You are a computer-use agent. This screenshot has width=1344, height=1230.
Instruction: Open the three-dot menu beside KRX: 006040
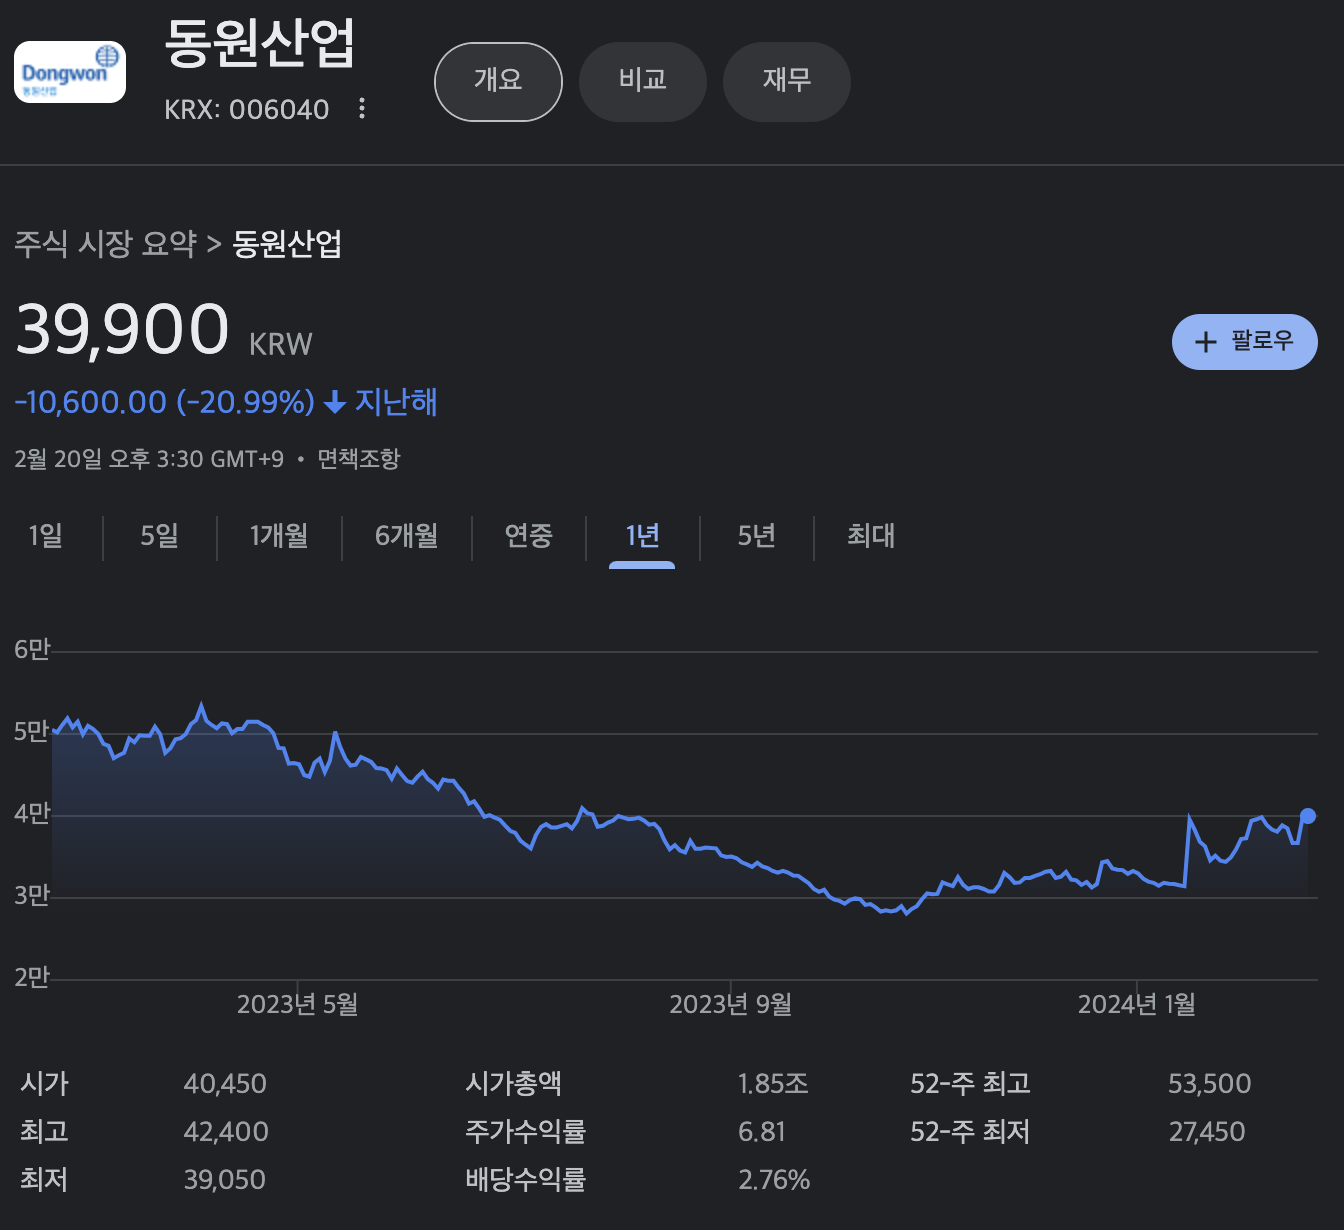362,109
